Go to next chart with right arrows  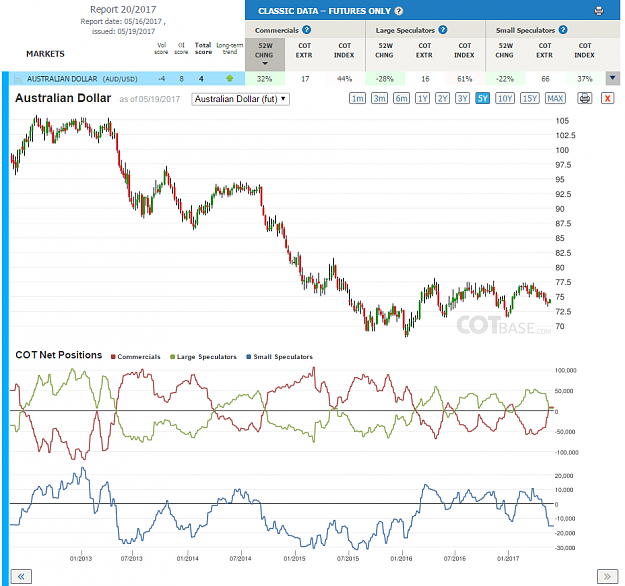tap(607, 576)
